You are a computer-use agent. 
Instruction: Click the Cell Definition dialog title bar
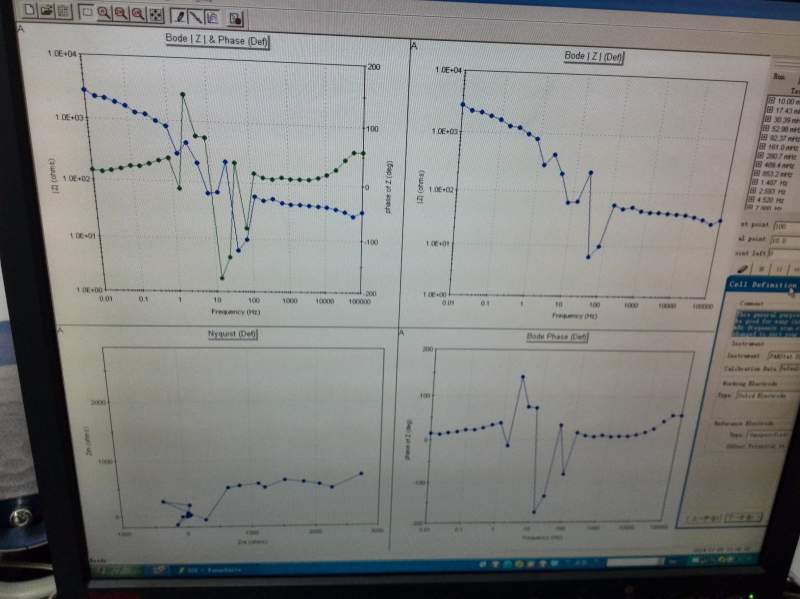(763, 285)
